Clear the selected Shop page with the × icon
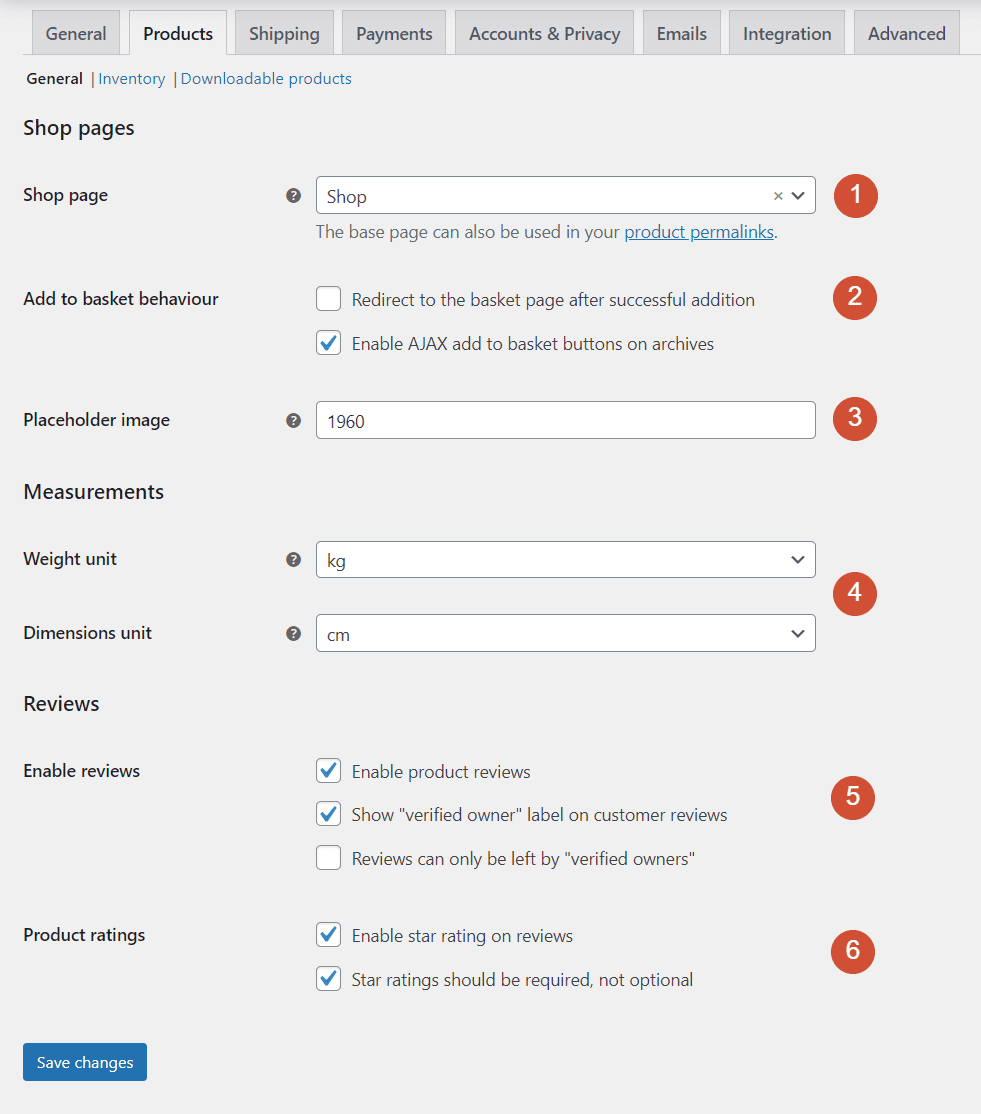This screenshot has width=981, height=1114. 778,196
